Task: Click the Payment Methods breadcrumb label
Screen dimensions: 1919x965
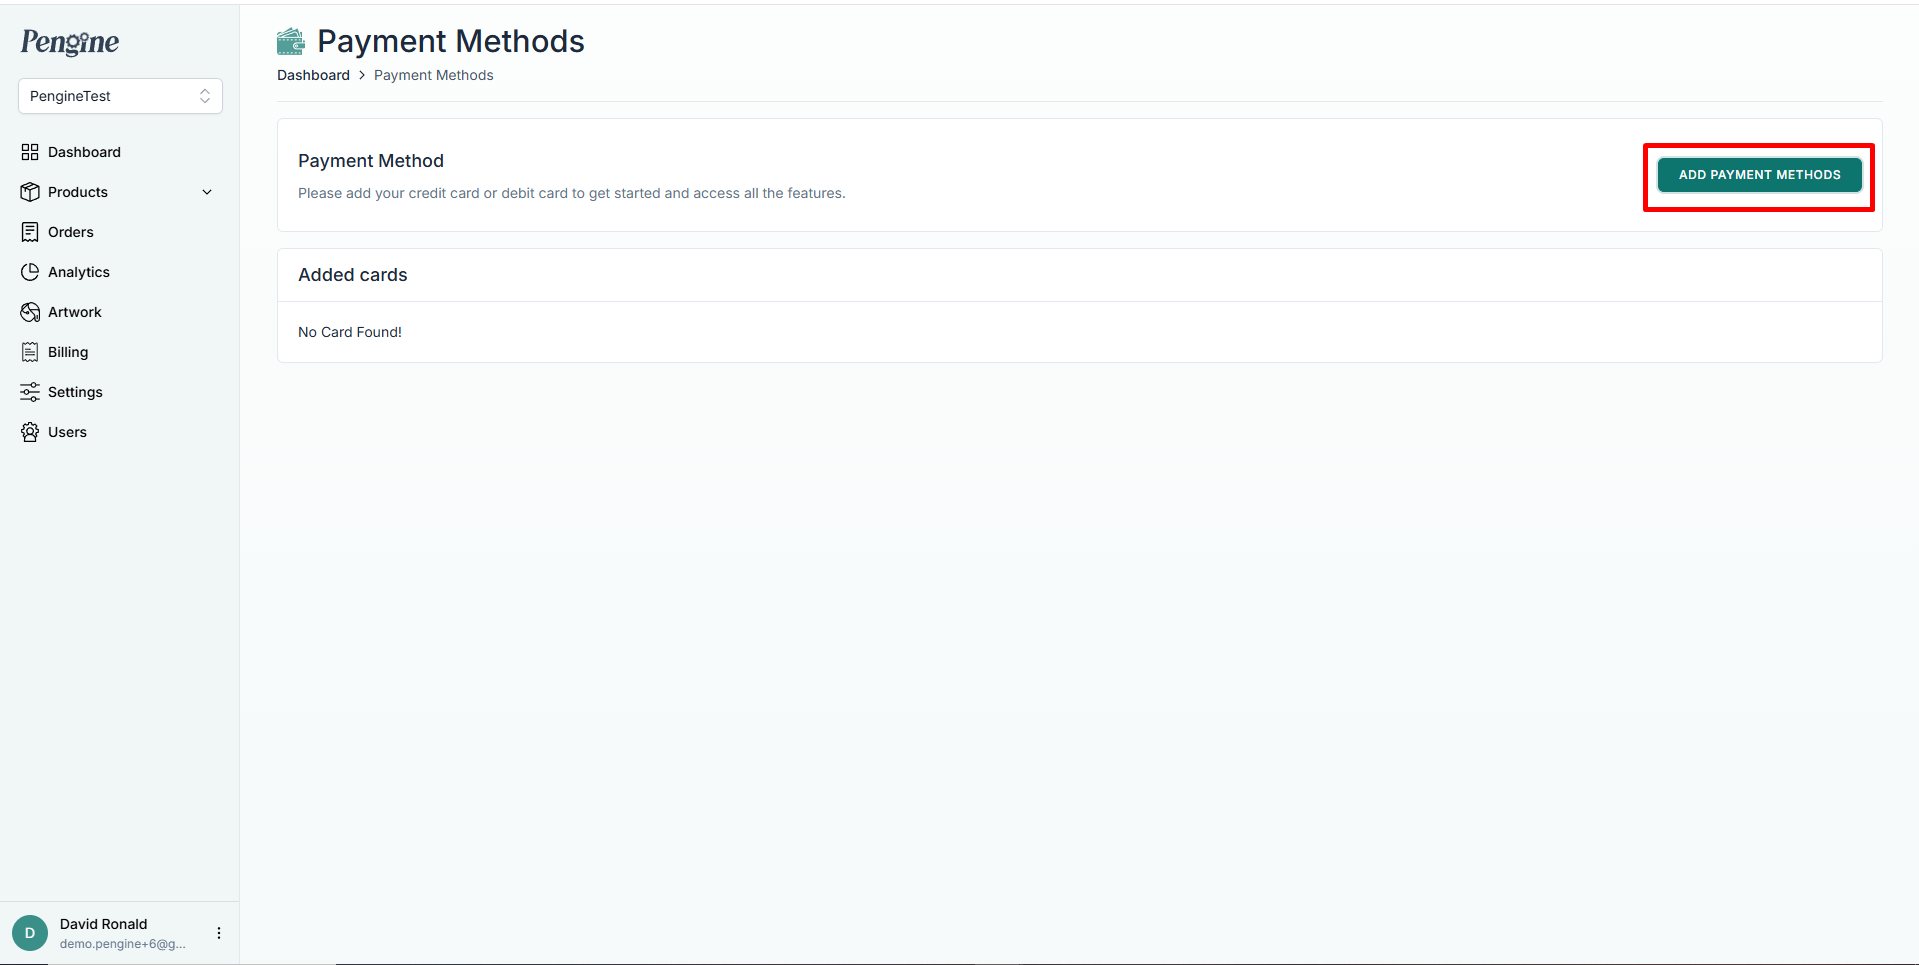Action: 433,74
